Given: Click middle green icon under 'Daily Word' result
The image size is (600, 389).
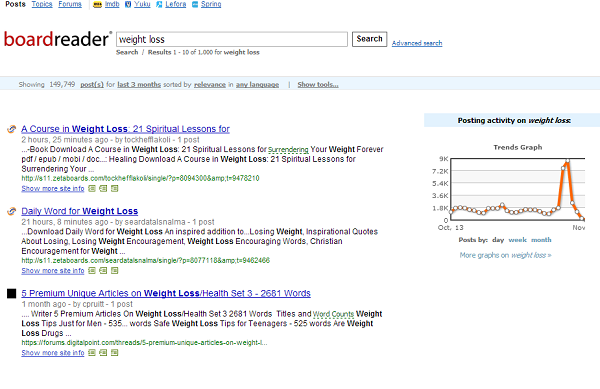Looking at the screenshot, I should click(103, 271).
